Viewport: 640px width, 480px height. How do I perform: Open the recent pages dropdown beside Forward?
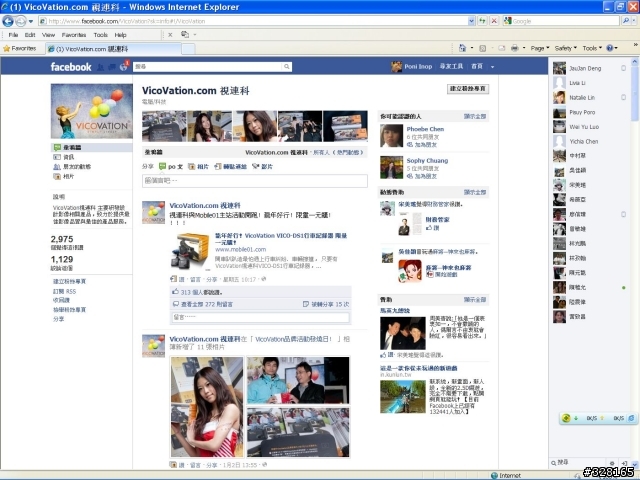pyautogui.click(x=31, y=21)
